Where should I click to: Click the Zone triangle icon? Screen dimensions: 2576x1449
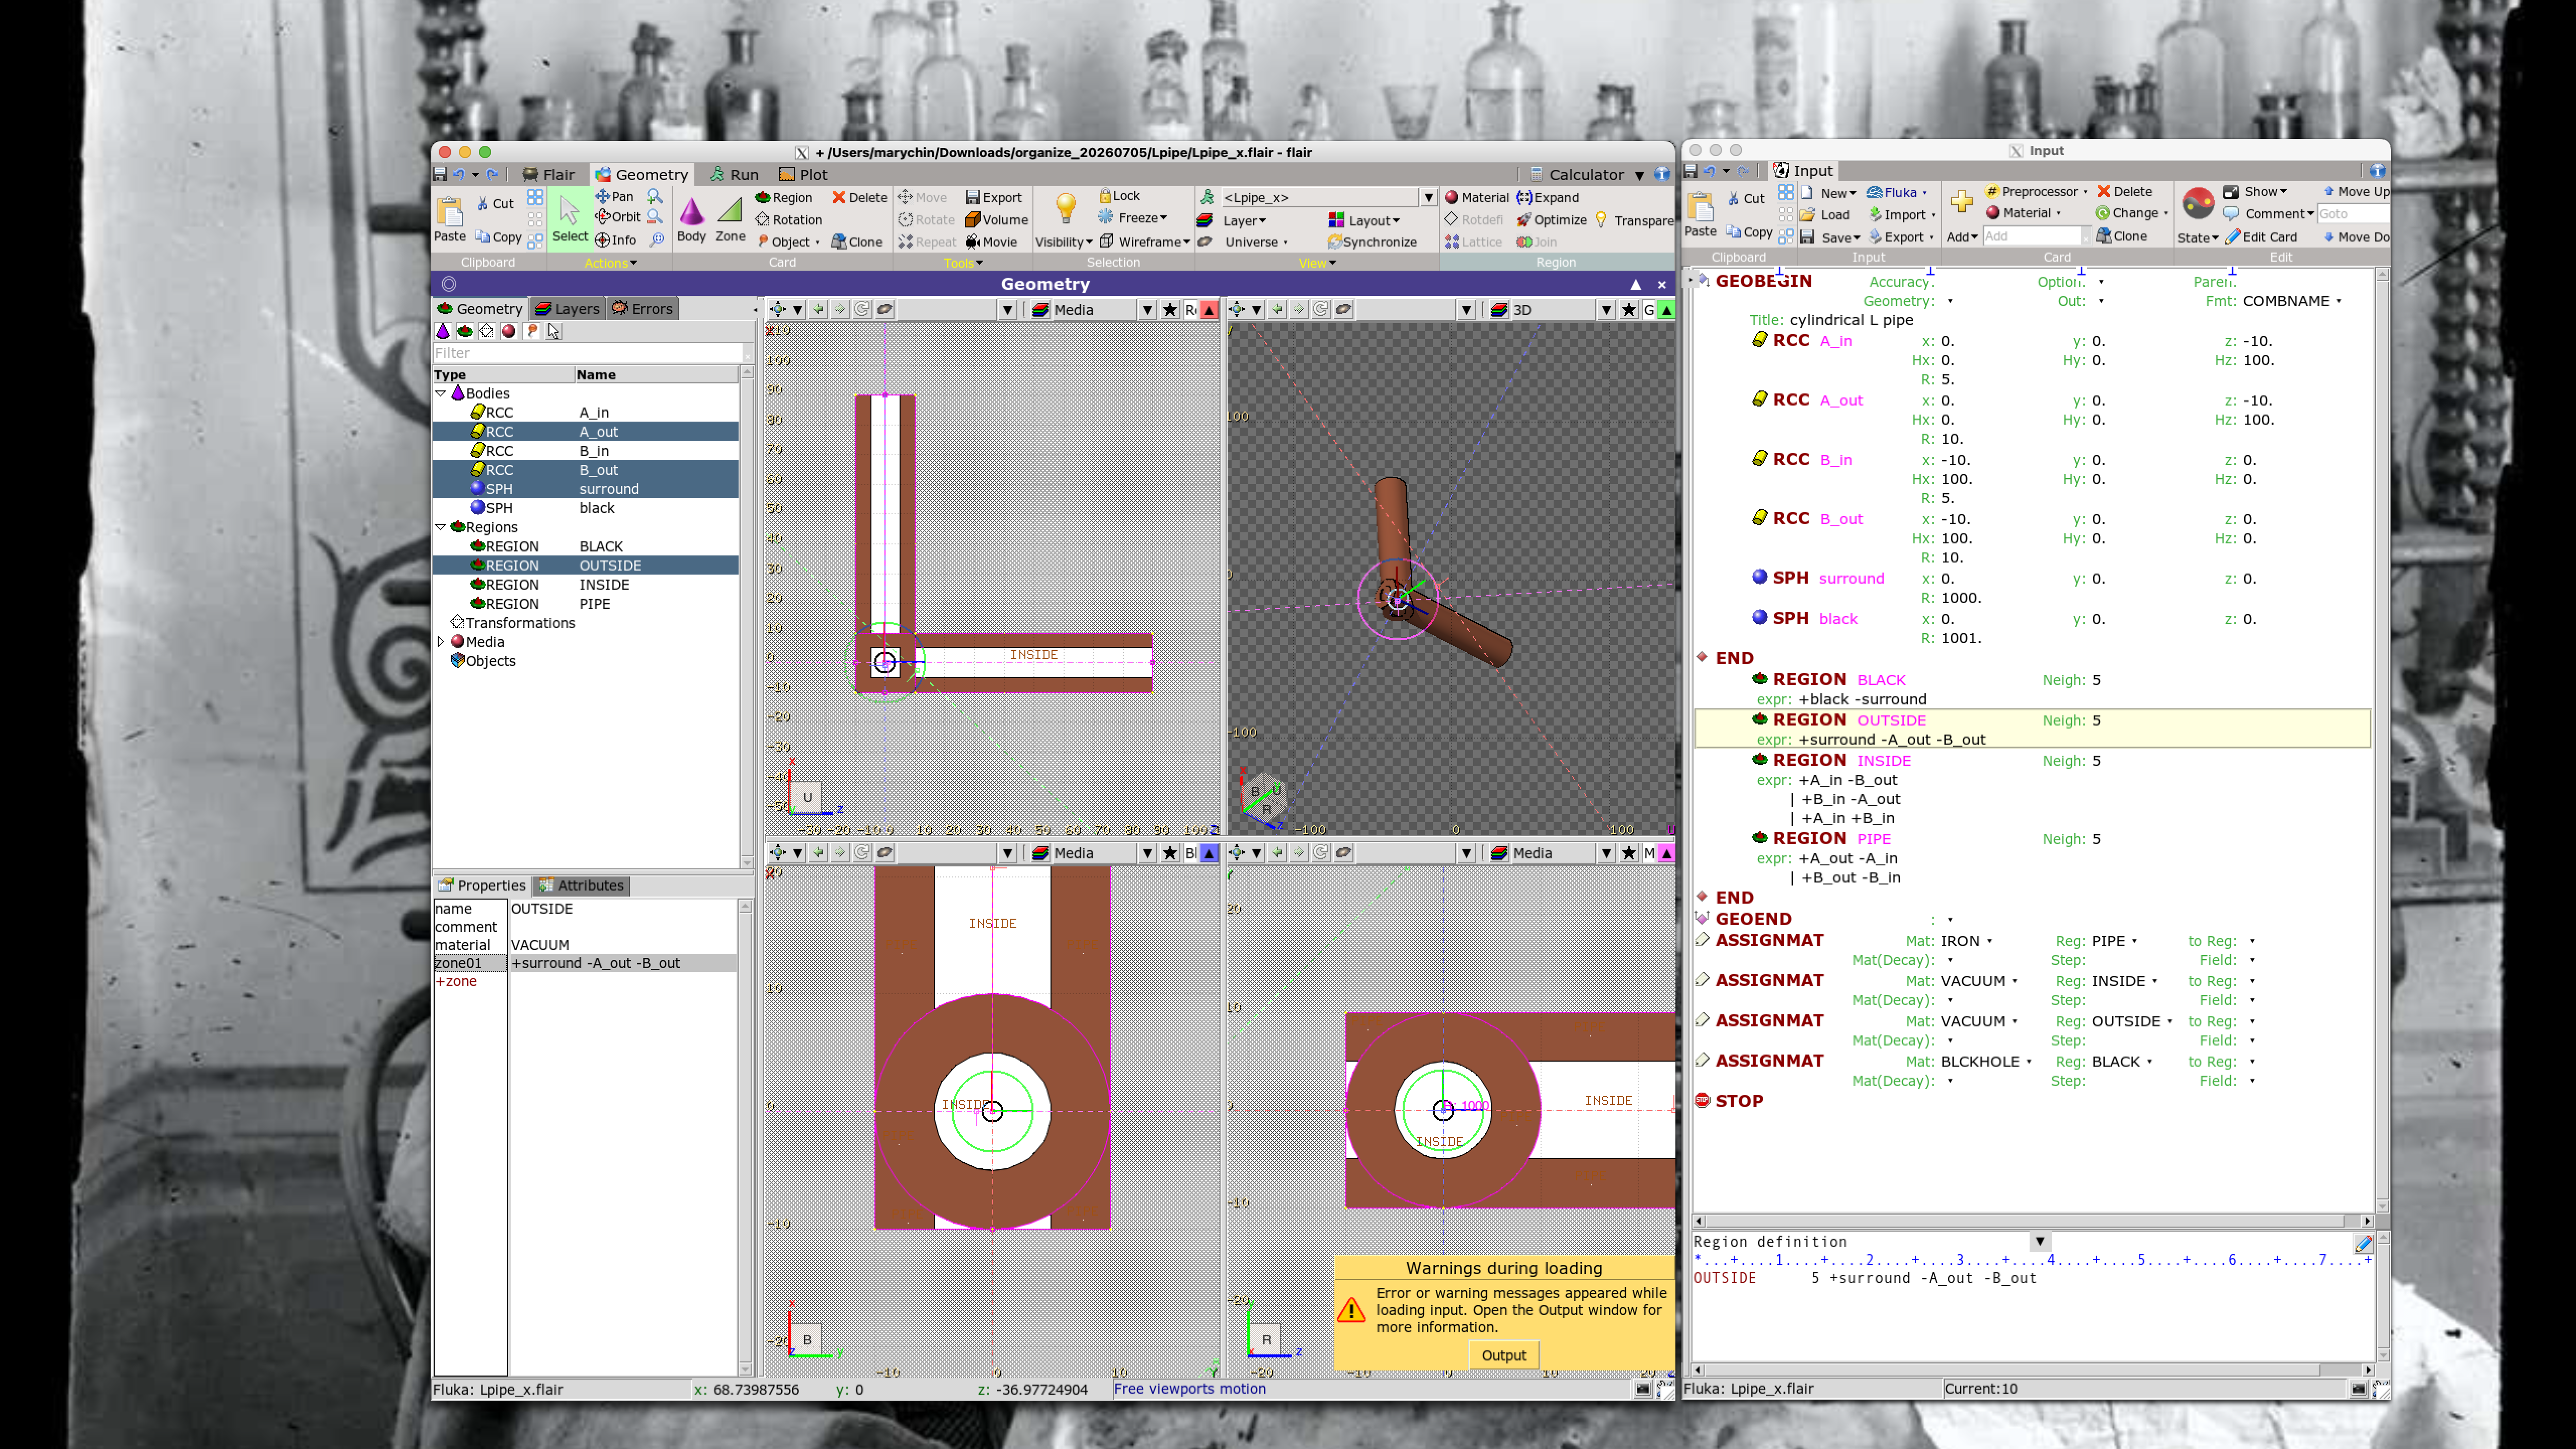tap(730, 219)
